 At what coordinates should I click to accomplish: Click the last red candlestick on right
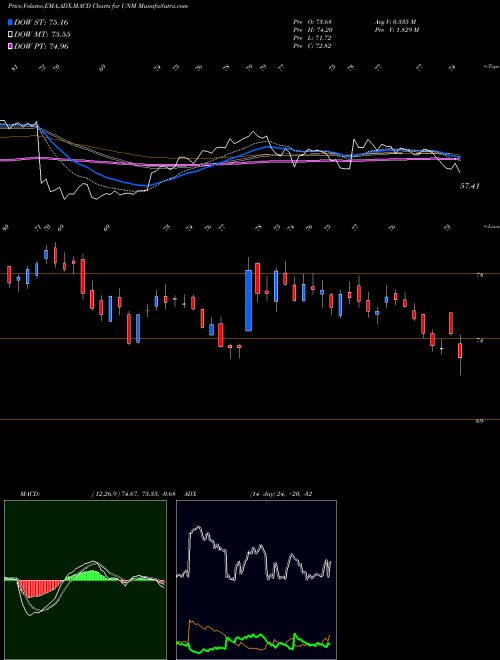[460, 351]
